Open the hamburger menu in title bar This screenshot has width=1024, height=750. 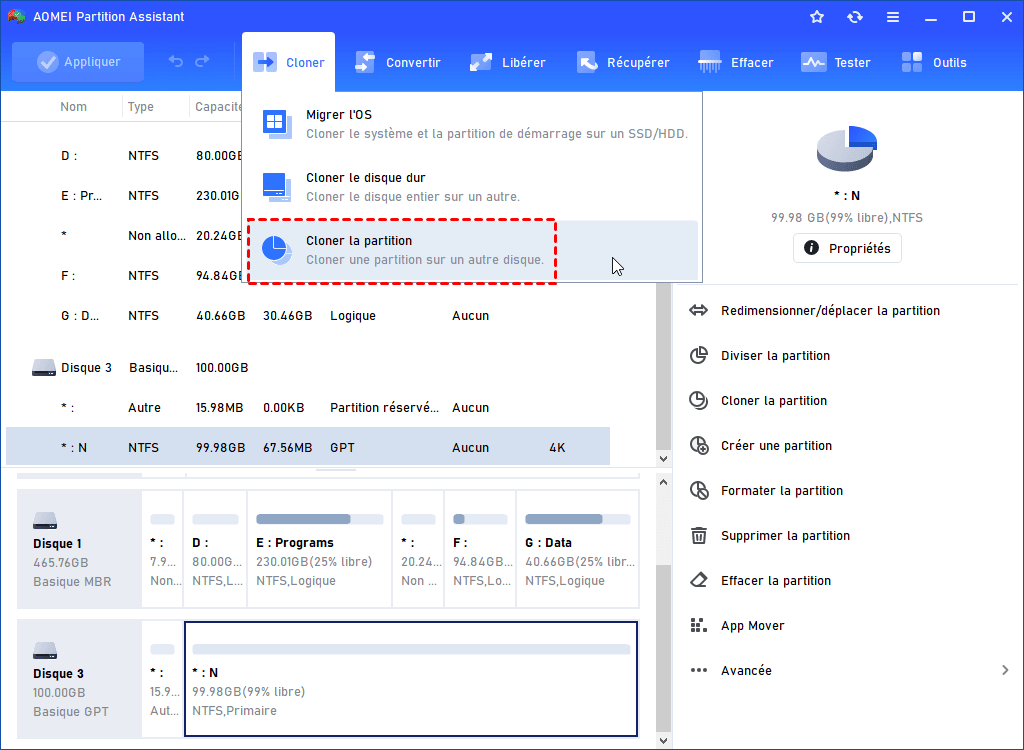[x=893, y=17]
